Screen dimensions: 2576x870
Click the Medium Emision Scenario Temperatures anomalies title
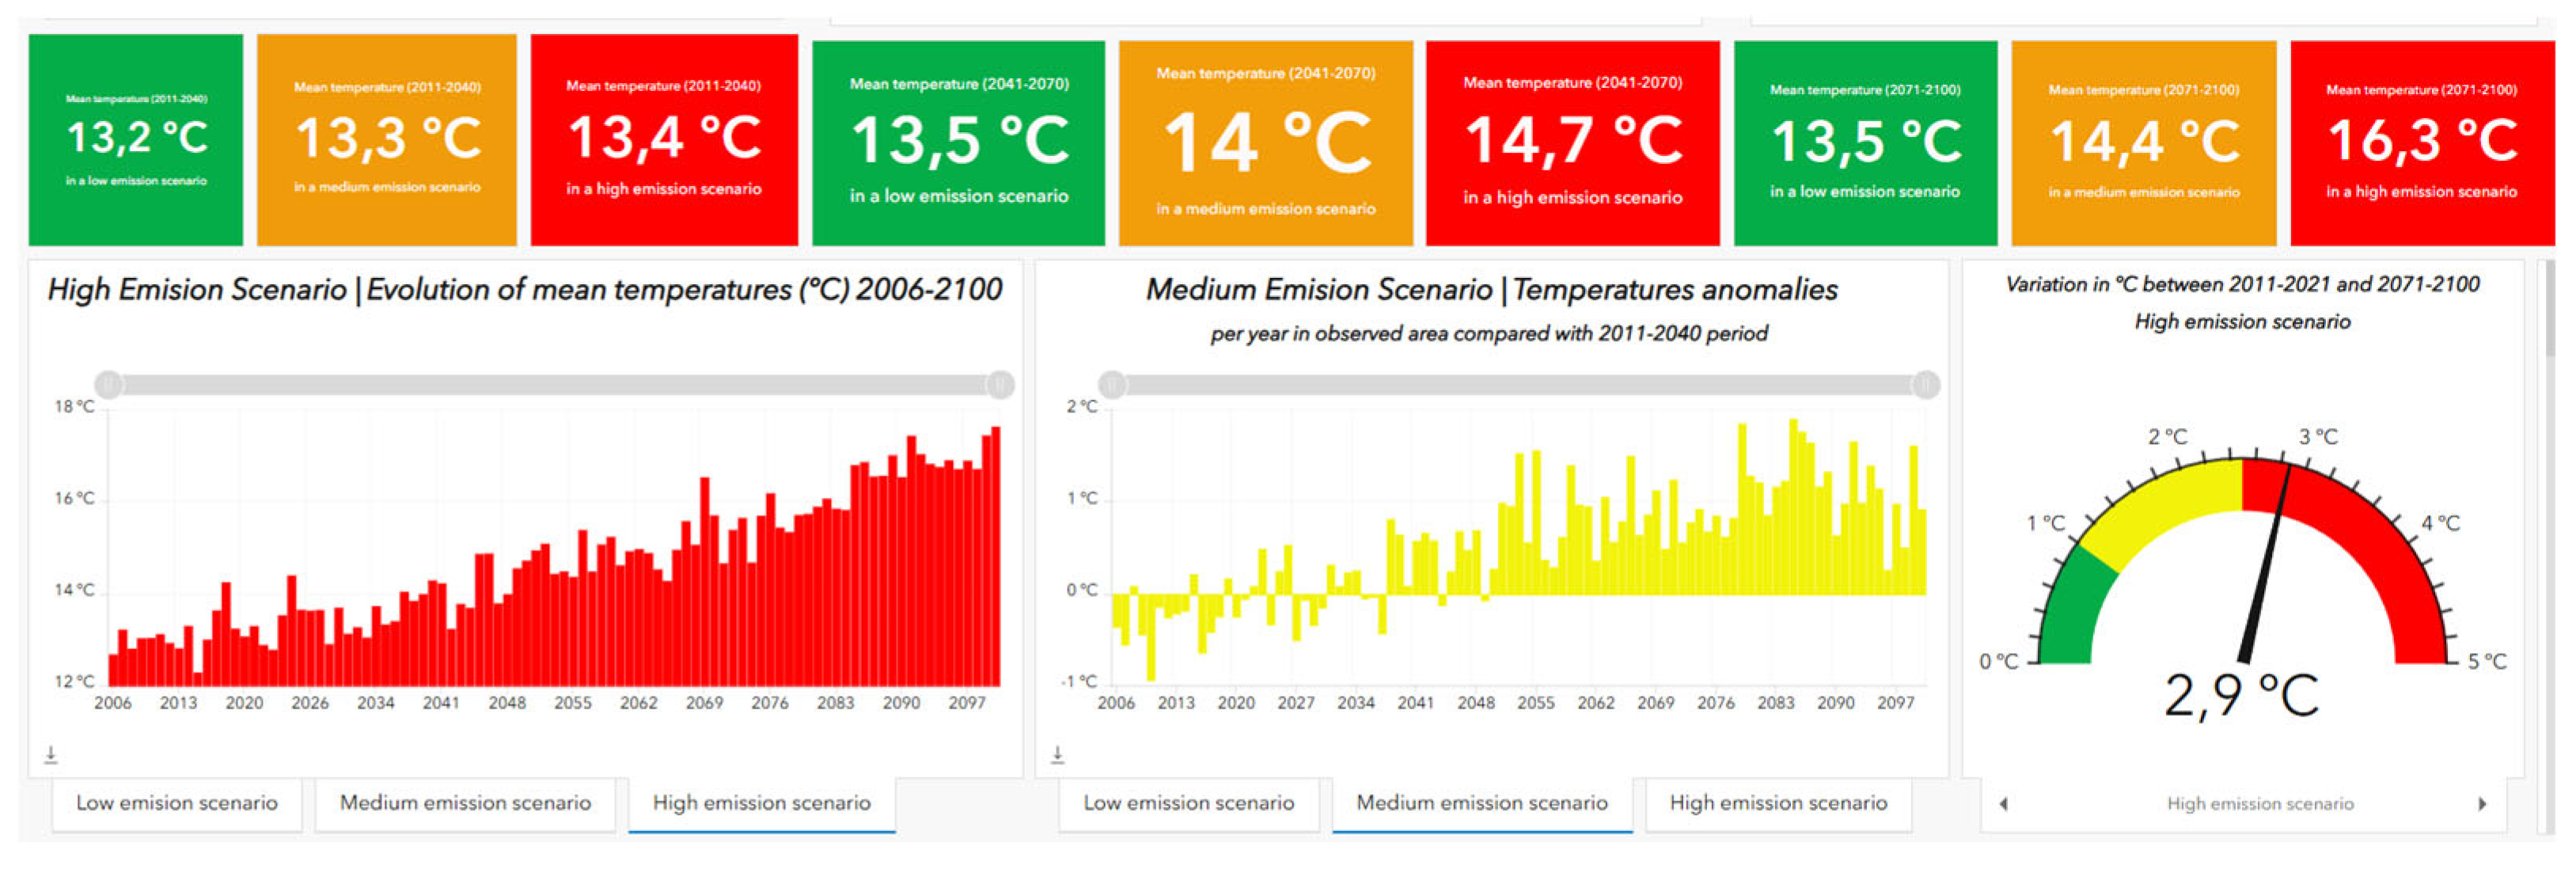click(x=1491, y=290)
